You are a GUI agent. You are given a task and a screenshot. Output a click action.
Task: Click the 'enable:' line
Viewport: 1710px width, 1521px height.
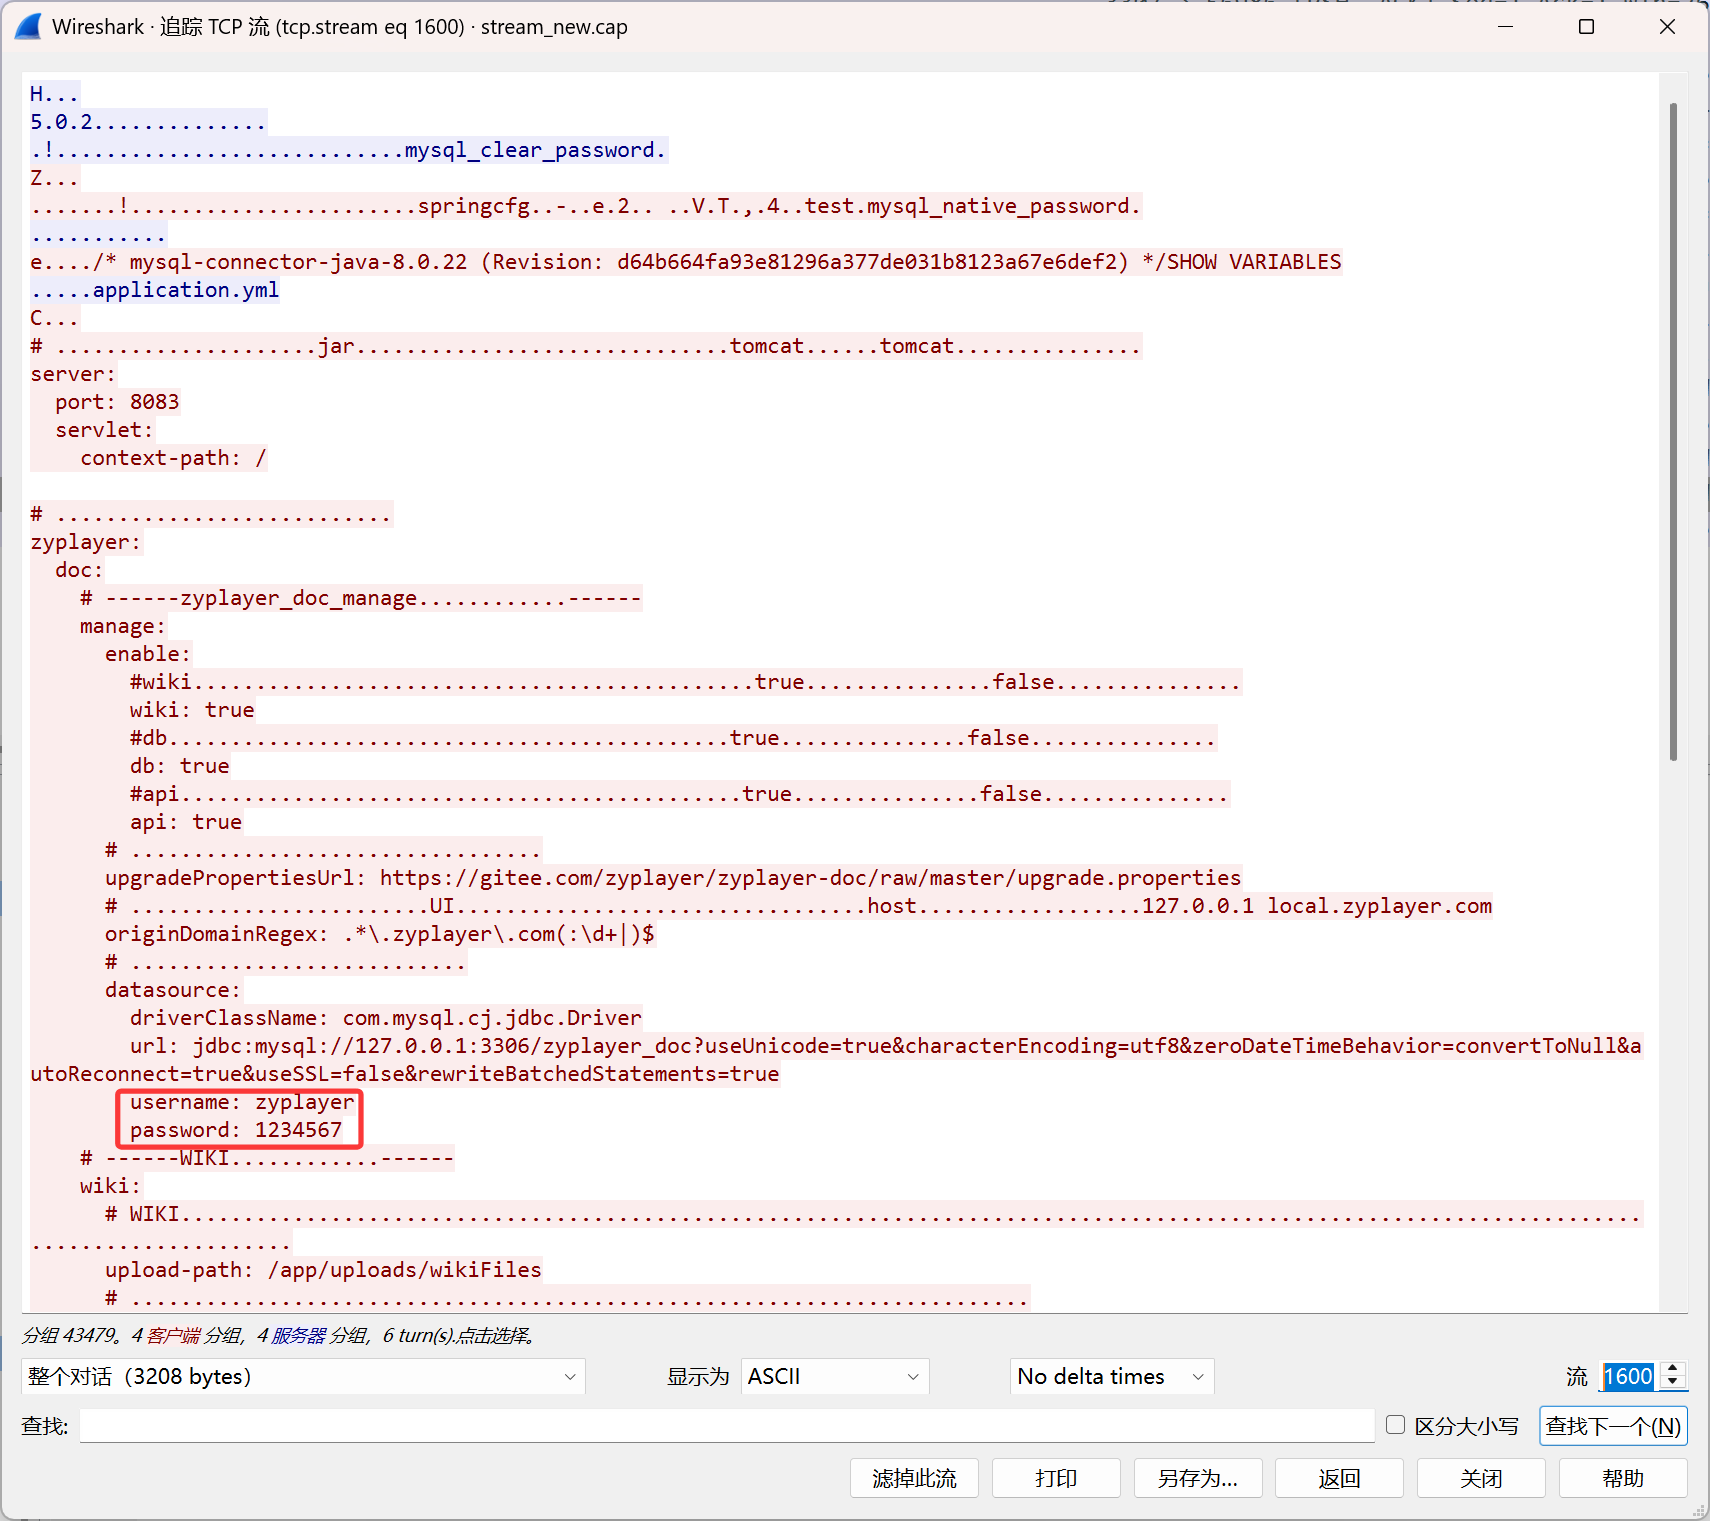[148, 654]
